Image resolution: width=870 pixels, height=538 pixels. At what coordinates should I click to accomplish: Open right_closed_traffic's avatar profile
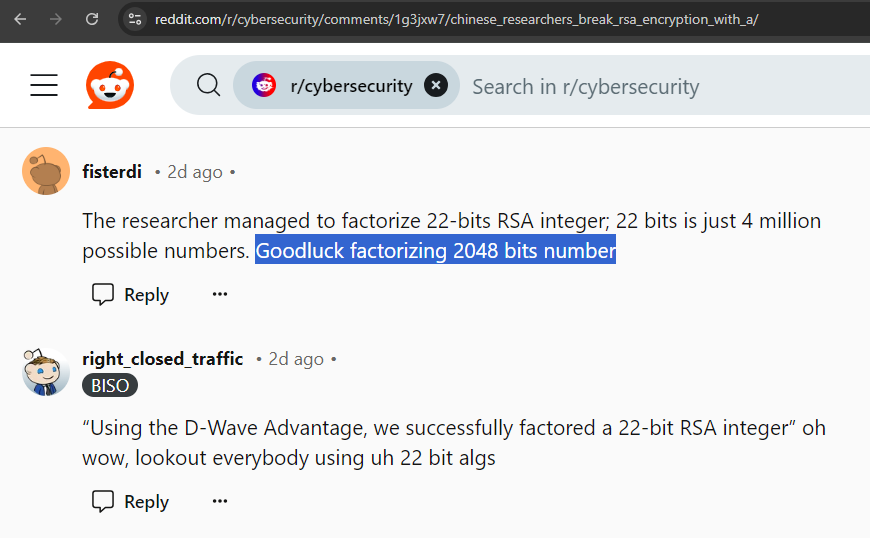point(46,372)
